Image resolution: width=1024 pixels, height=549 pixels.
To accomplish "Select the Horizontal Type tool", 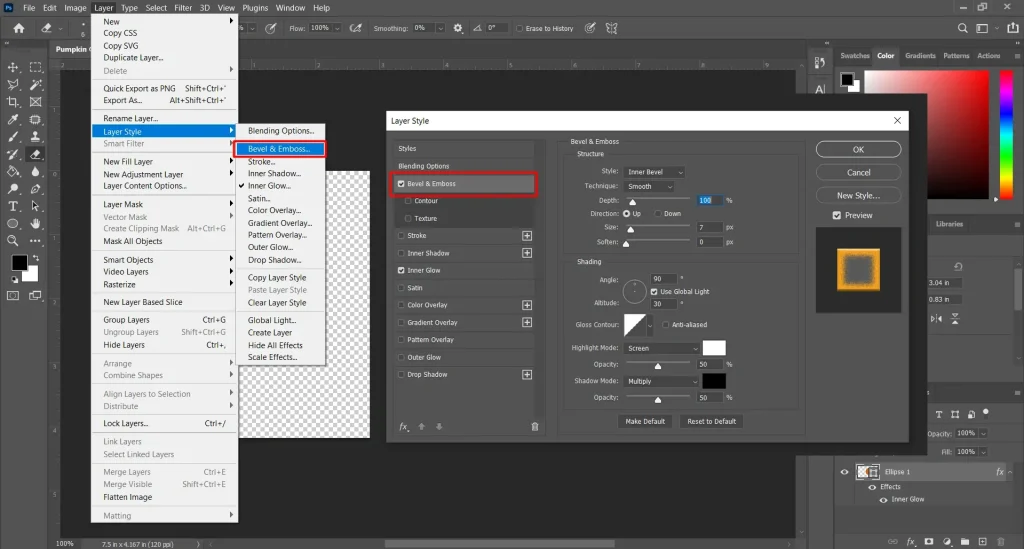I will [12, 206].
